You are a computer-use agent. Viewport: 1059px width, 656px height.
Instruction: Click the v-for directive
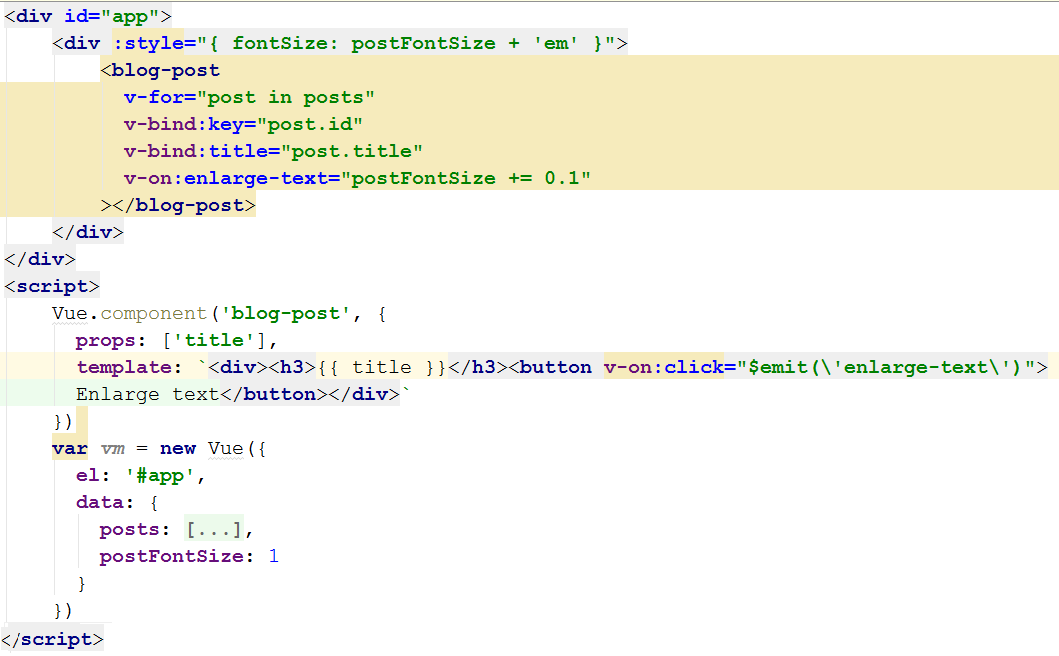pyautogui.click(x=154, y=97)
